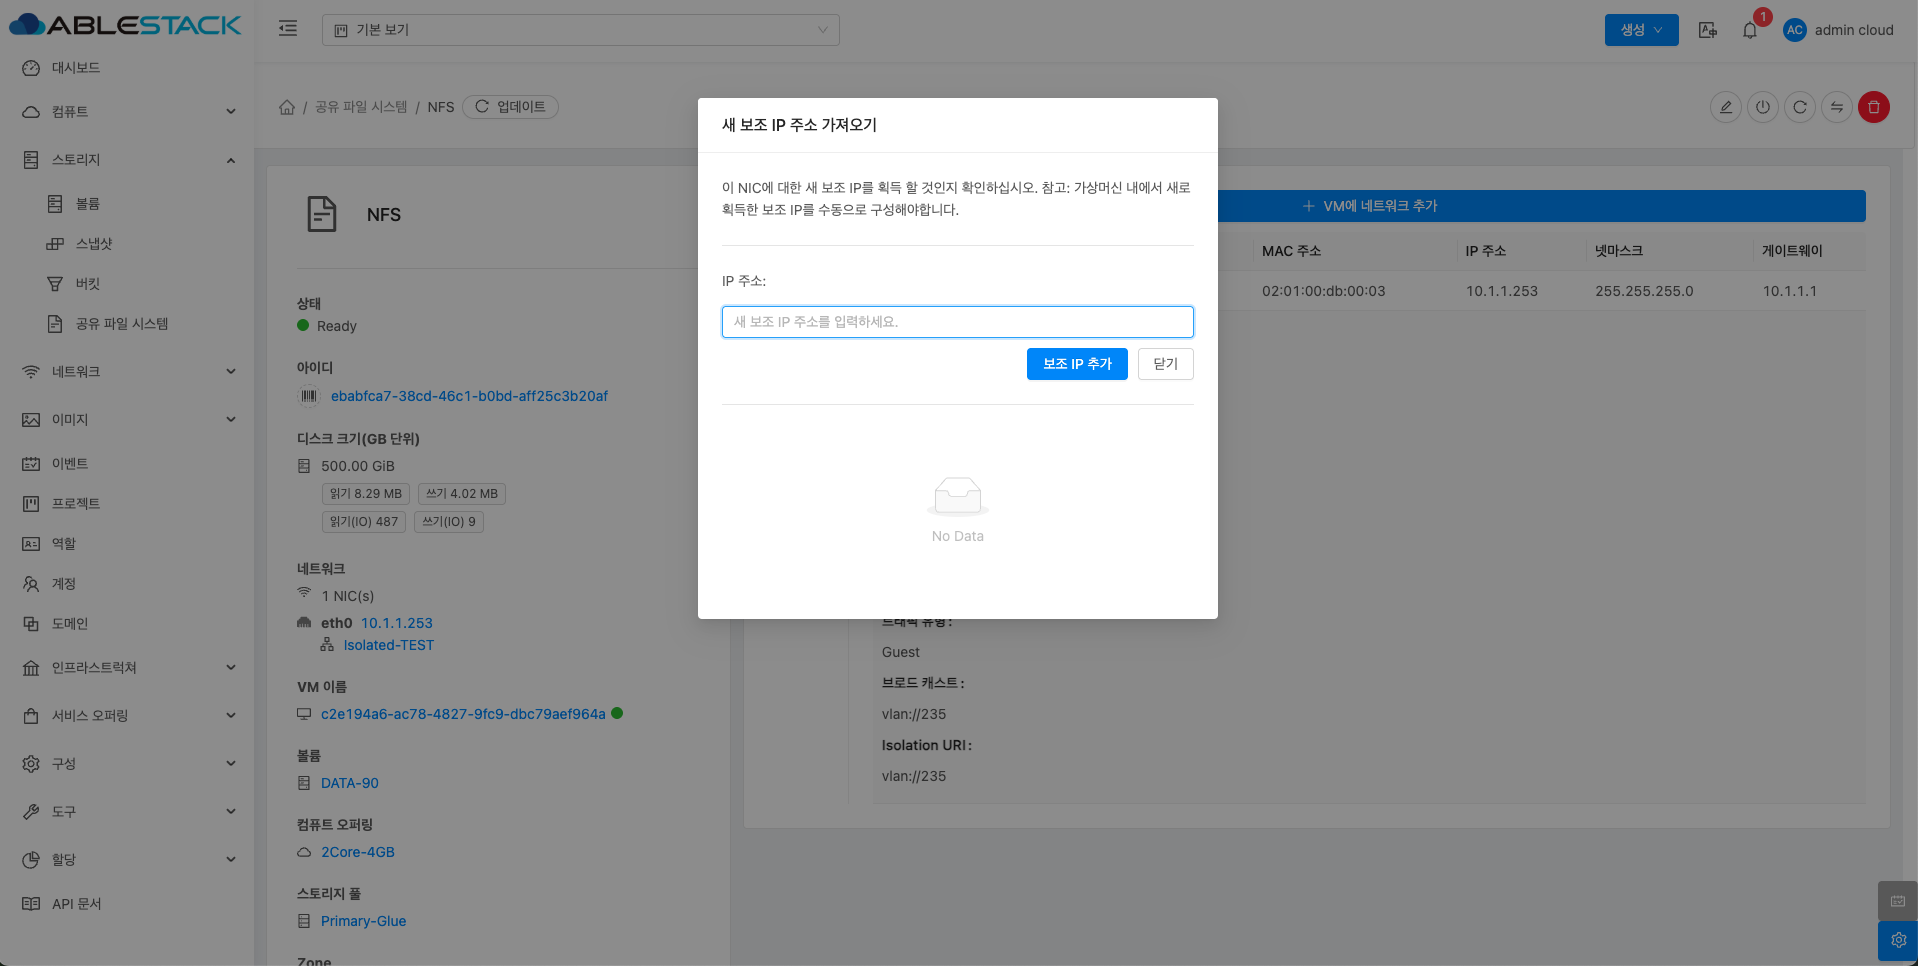Open the ebabfca7 ID link

469,396
